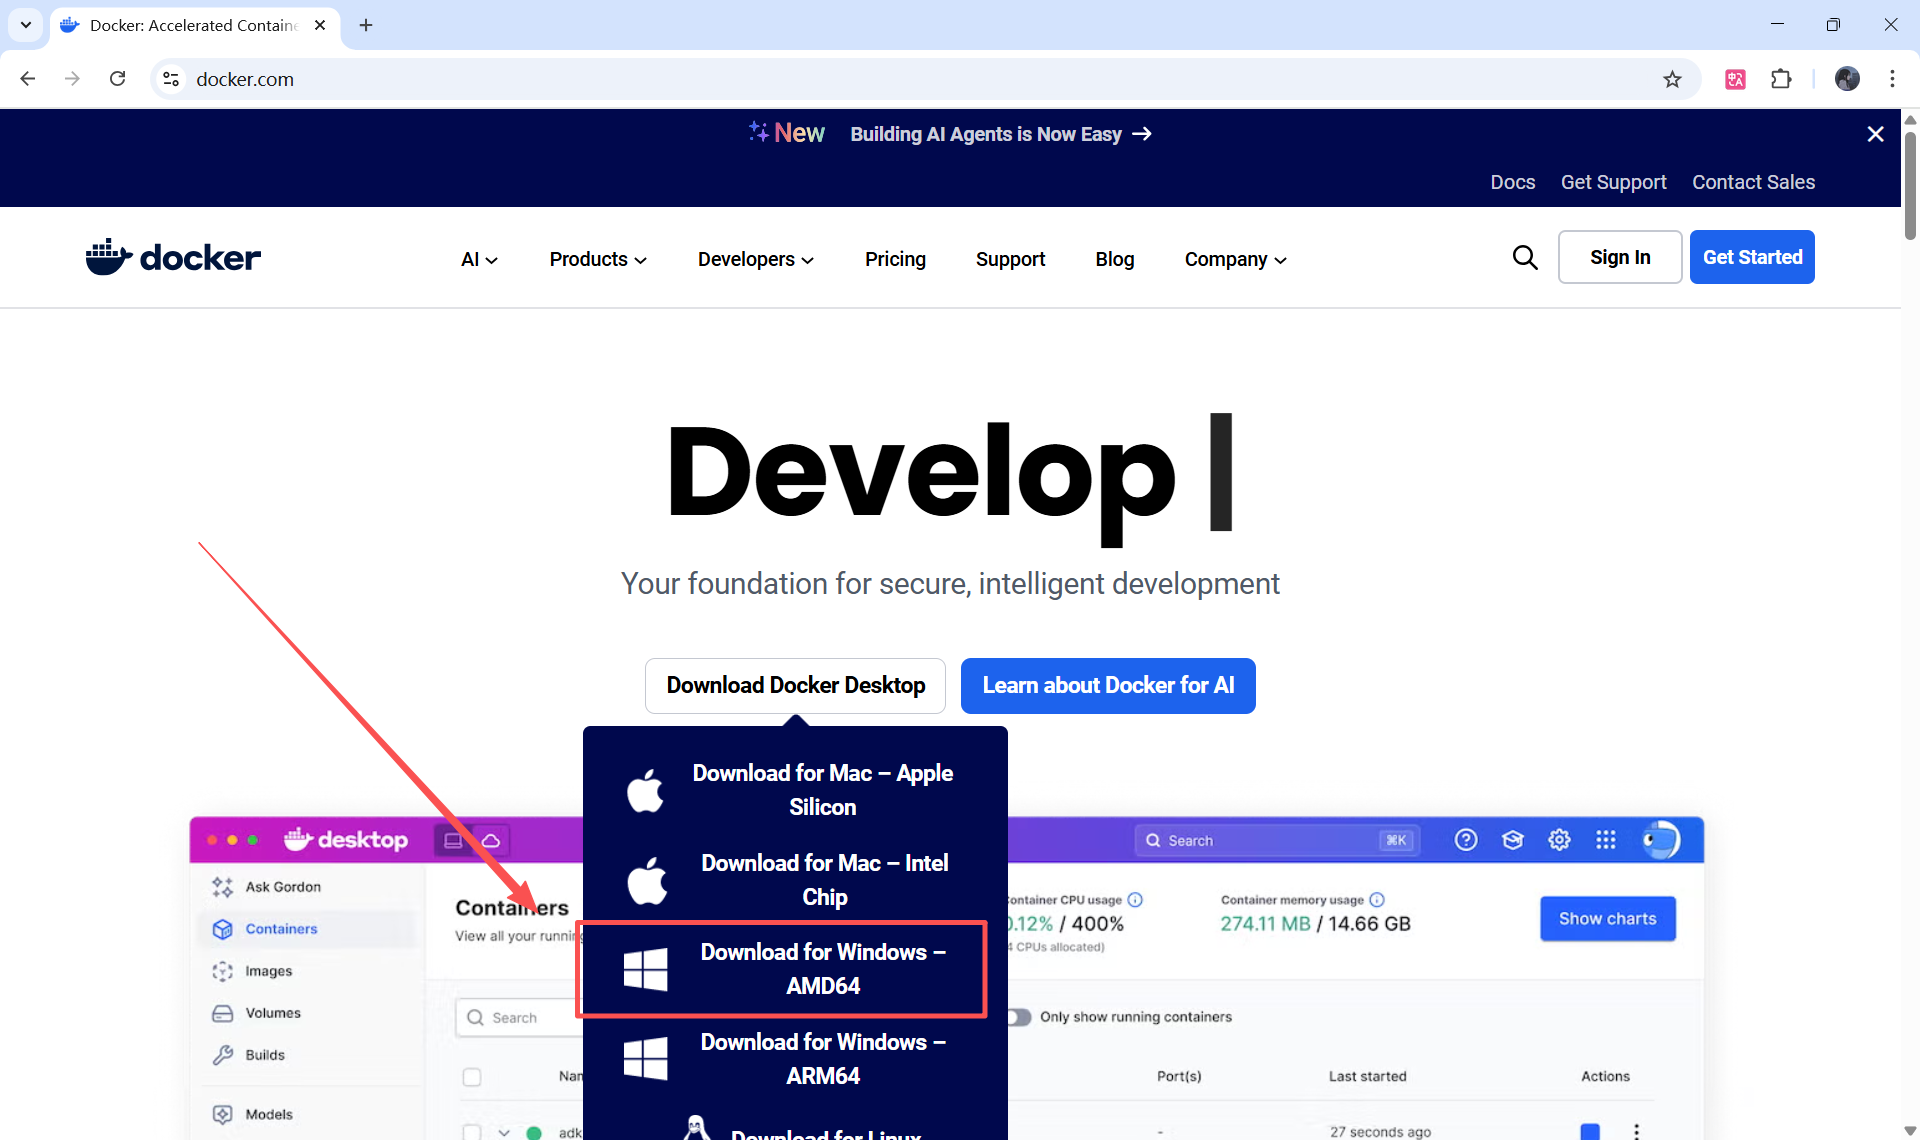Click Windows logo beside AMD64 download
Image resolution: width=1920 pixels, height=1140 pixels.
(x=645, y=969)
